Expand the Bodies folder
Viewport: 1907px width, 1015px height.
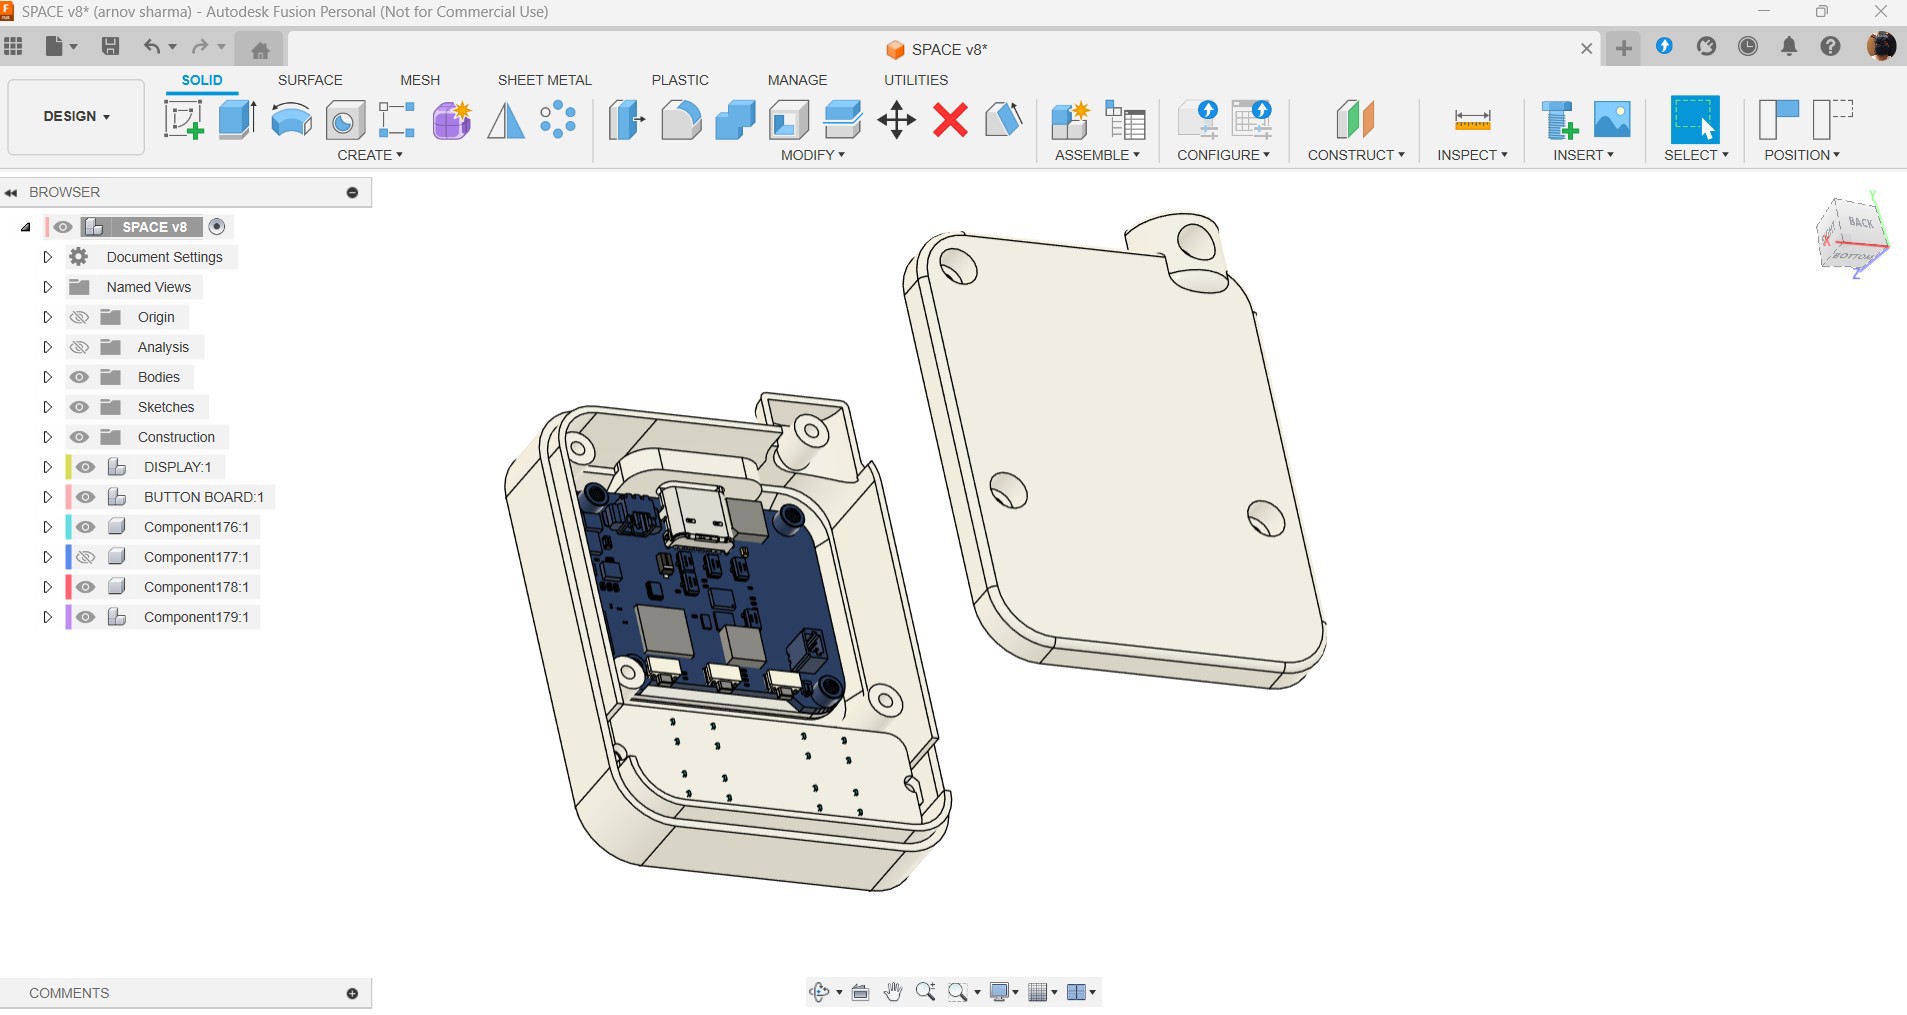[x=47, y=377]
